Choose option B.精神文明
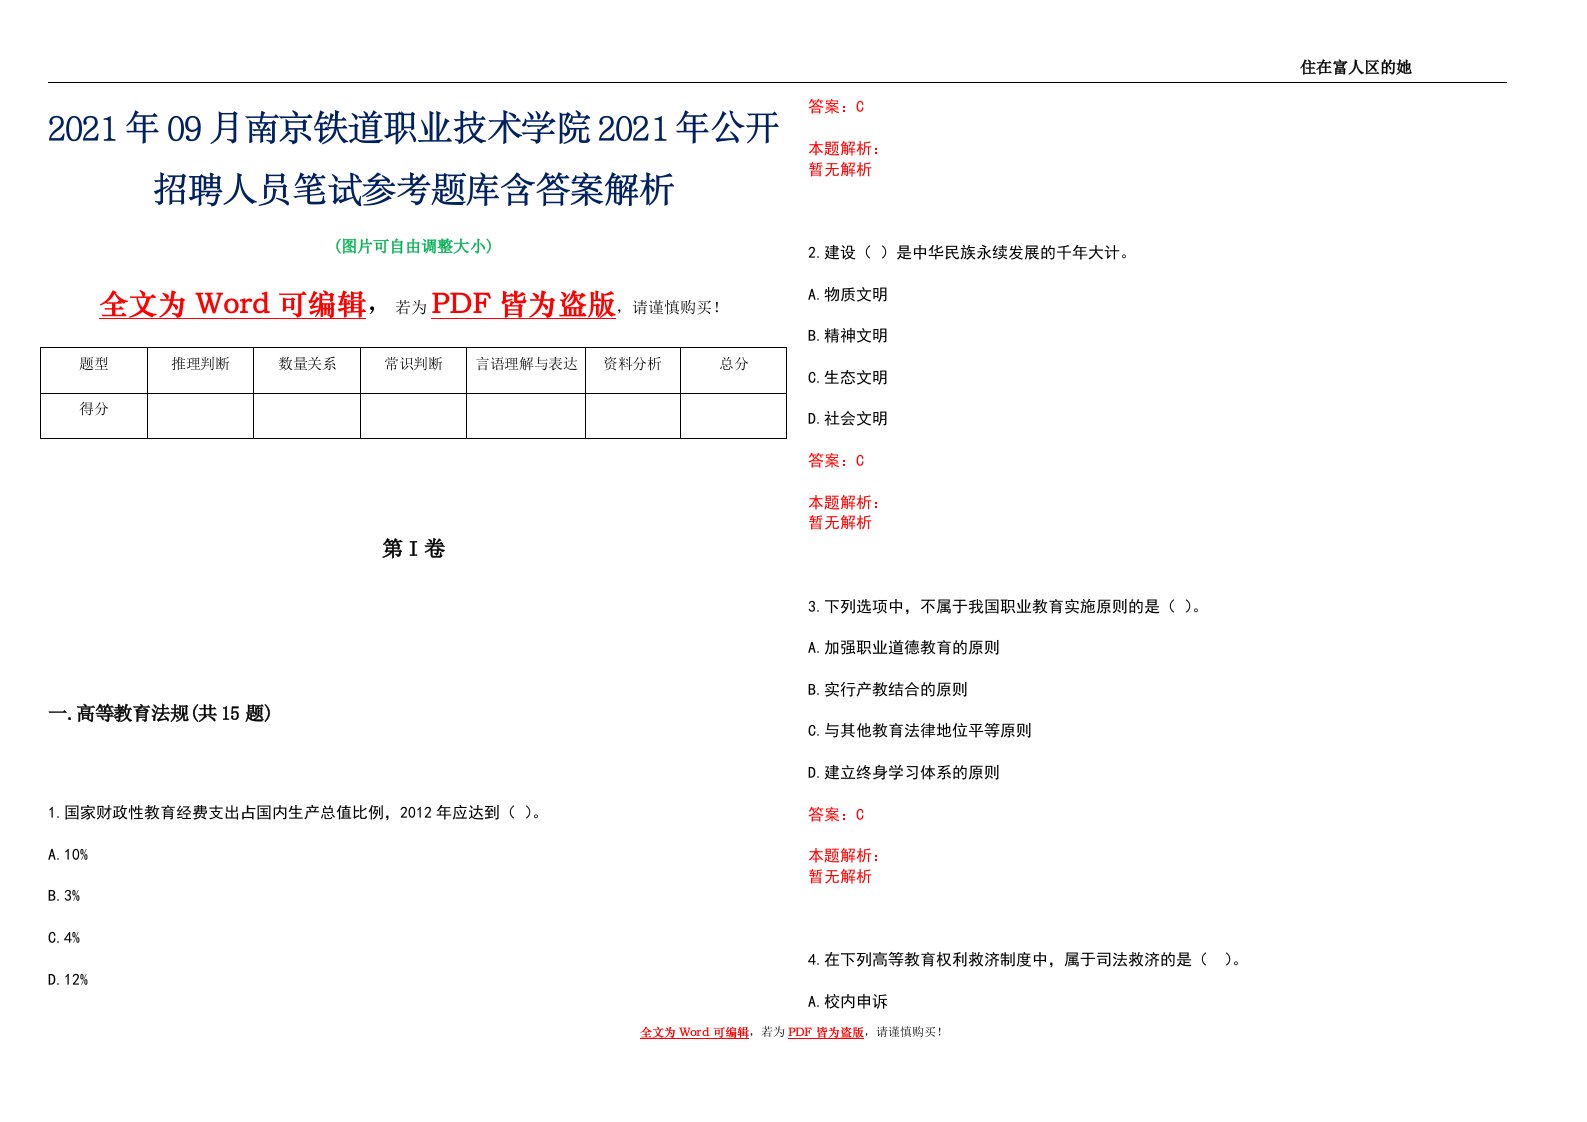The height and width of the screenshot is (1122, 1587). (x=848, y=335)
